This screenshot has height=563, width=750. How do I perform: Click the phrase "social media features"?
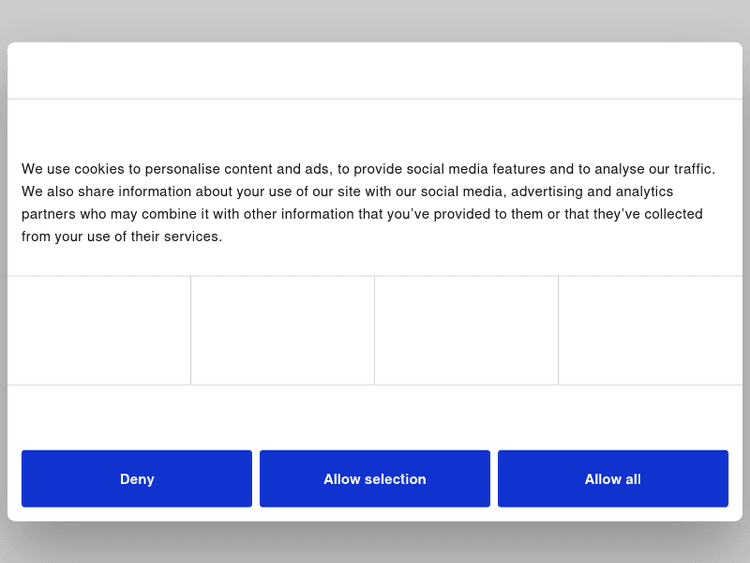click(x=472, y=169)
